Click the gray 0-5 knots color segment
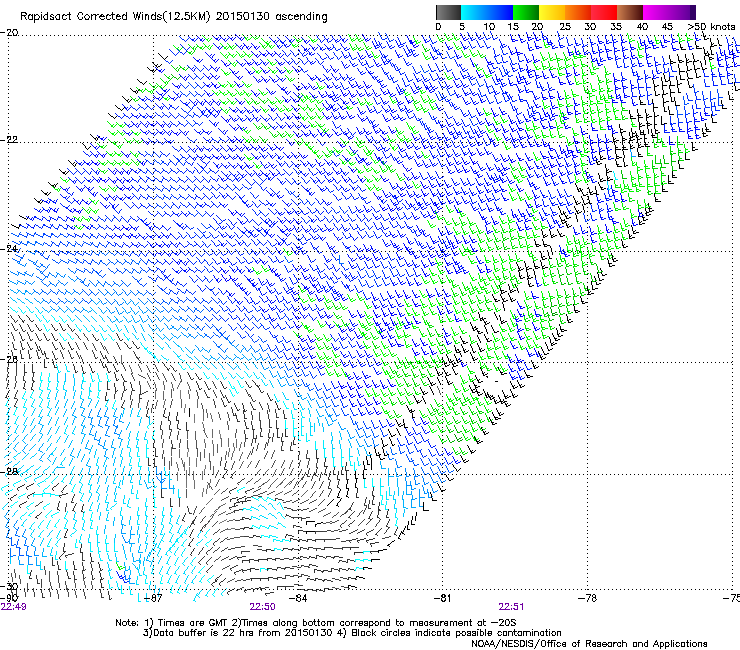This screenshot has width=740, height=650. [448, 12]
